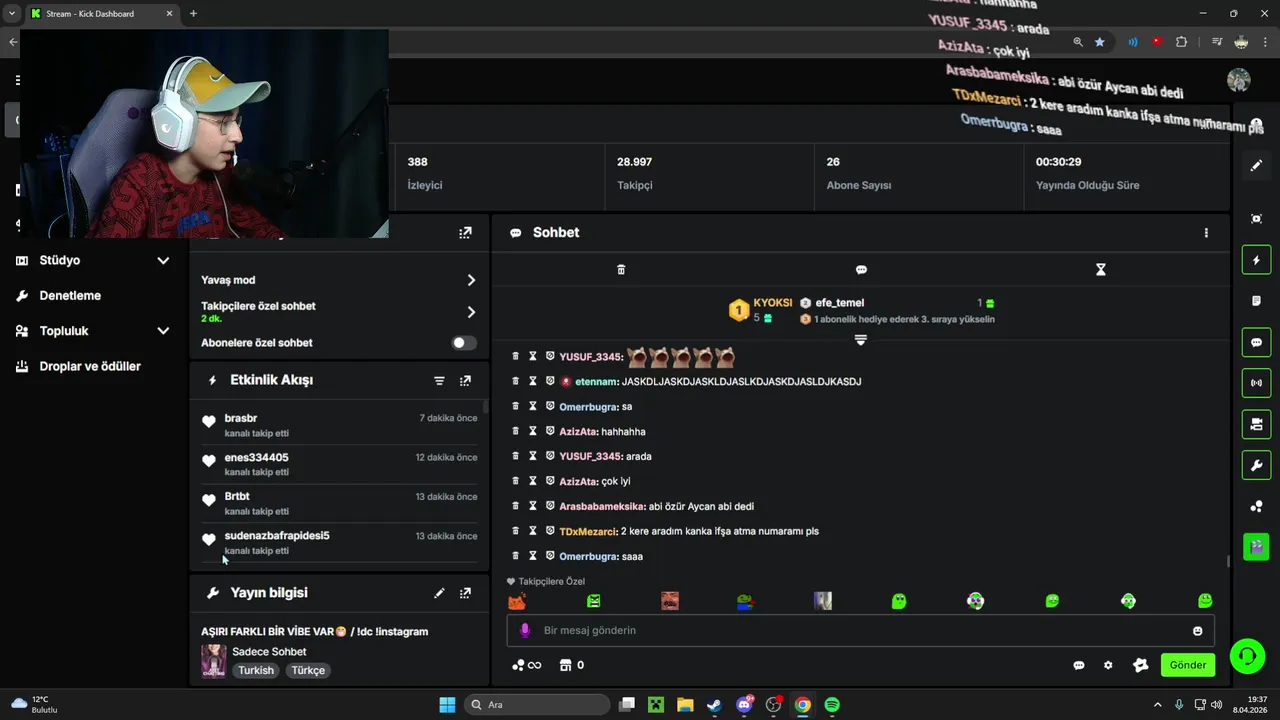The height and width of the screenshot is (720, 1280).
Task: Click the Gönder send button
Action: (x=1188, y=665)
